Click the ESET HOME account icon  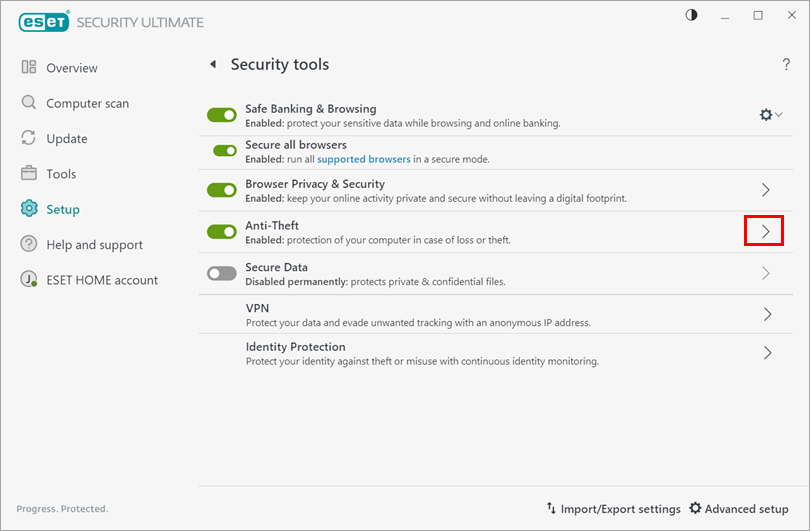[x=29, y=280]
